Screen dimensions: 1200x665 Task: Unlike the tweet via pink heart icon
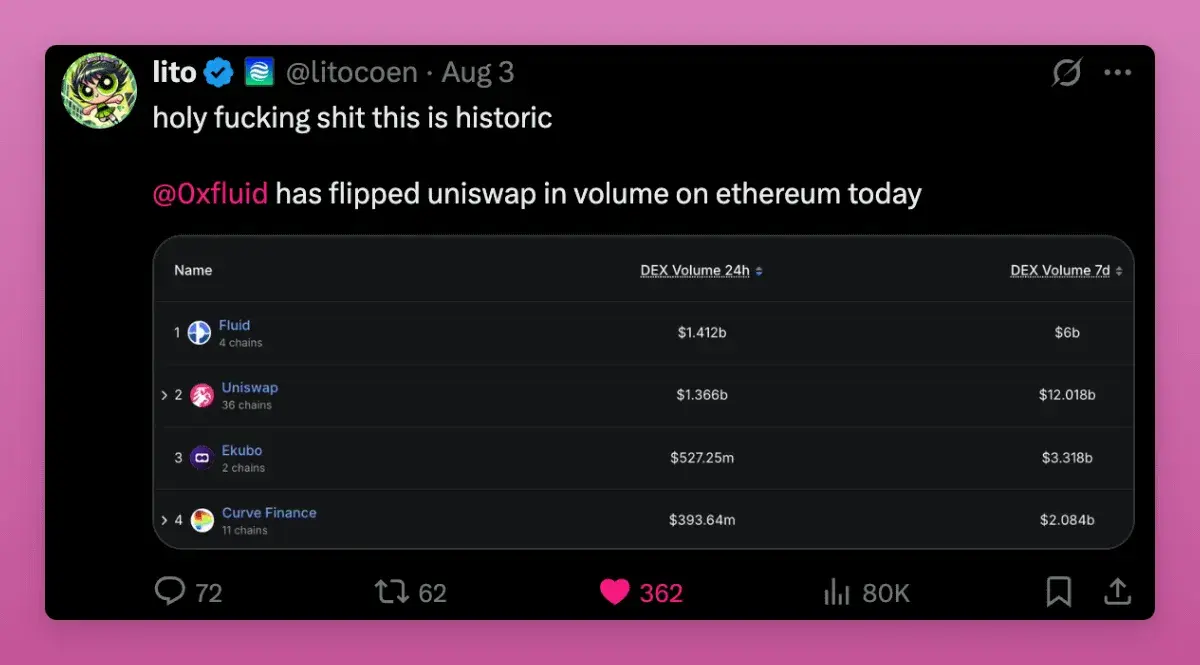click(615, 592)
